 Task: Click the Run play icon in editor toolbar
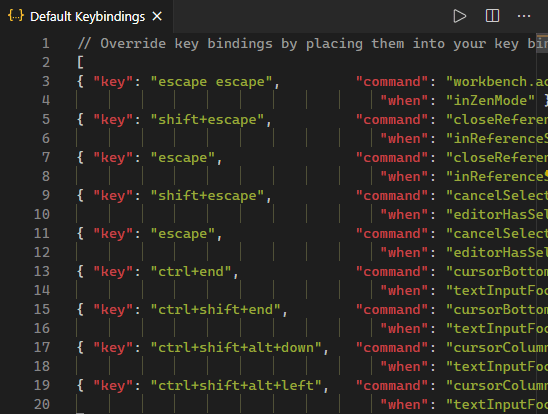(x=459, y=16)
